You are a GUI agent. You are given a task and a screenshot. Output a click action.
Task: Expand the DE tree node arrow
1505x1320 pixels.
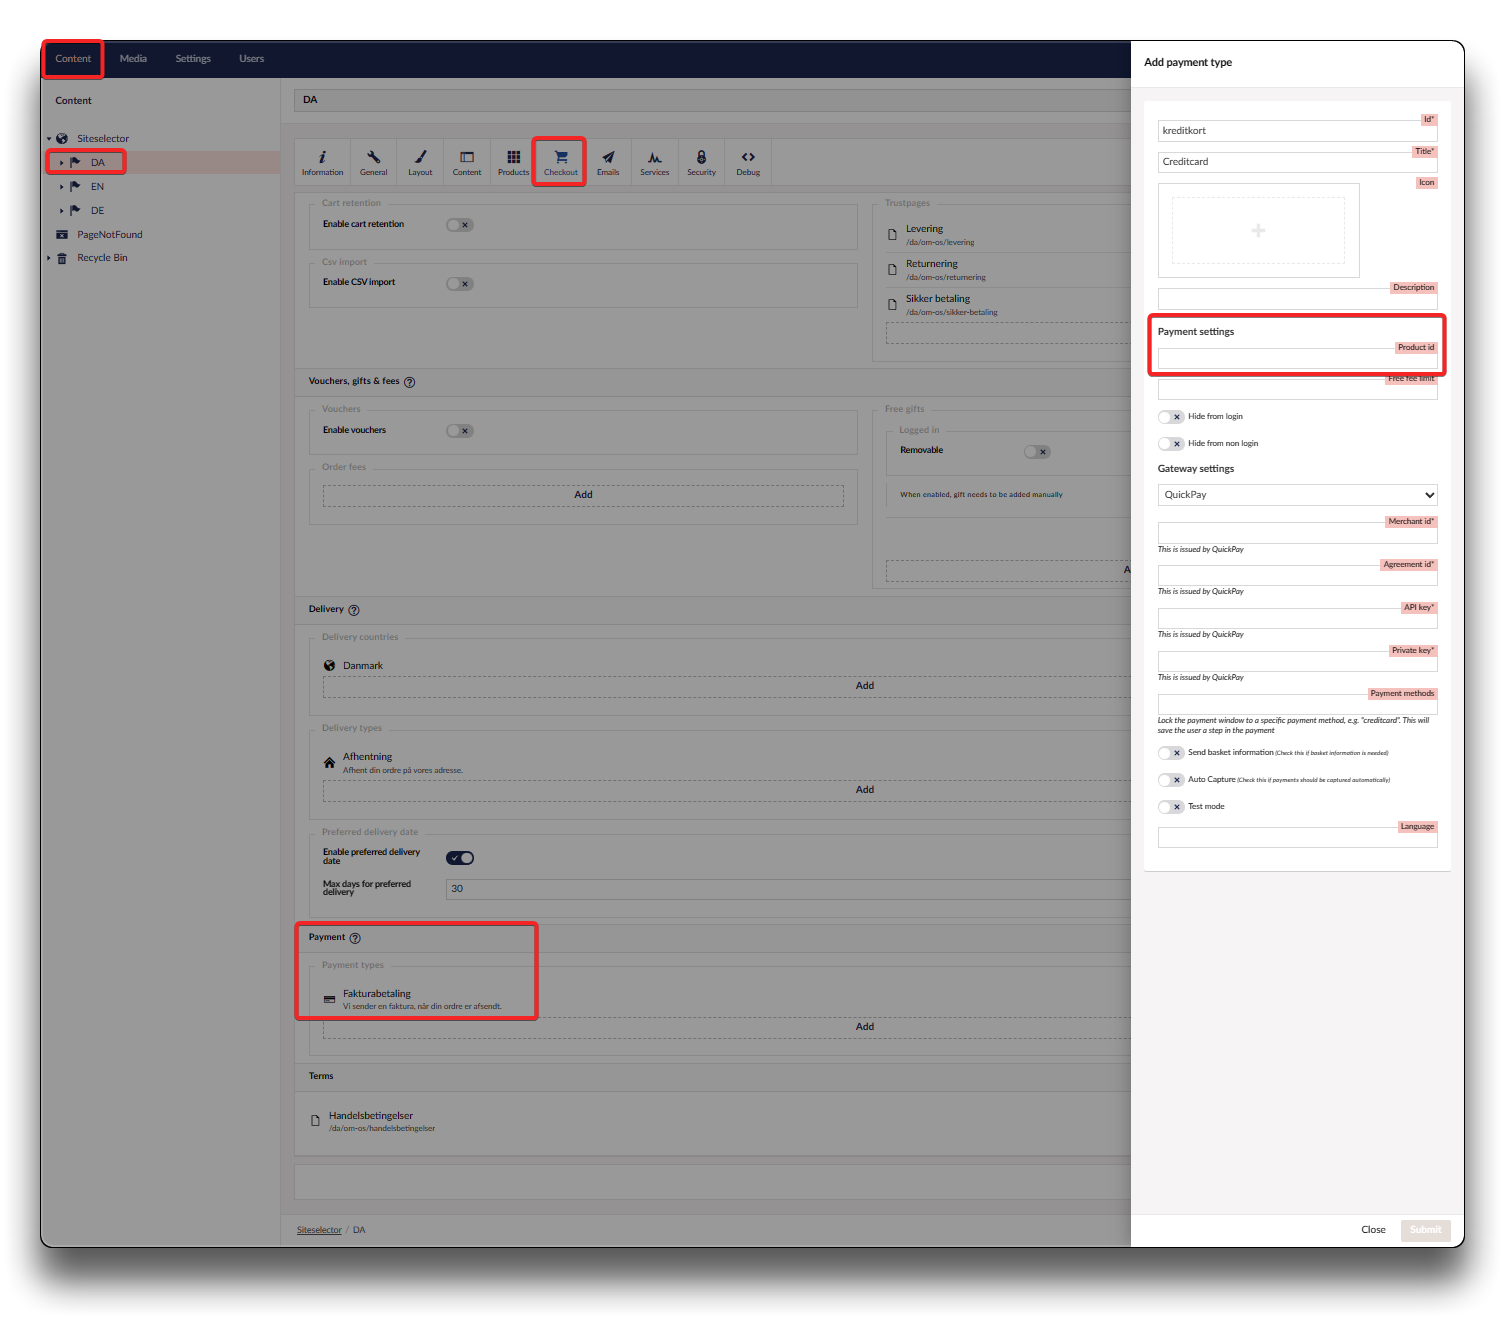(x=62, y=211)
